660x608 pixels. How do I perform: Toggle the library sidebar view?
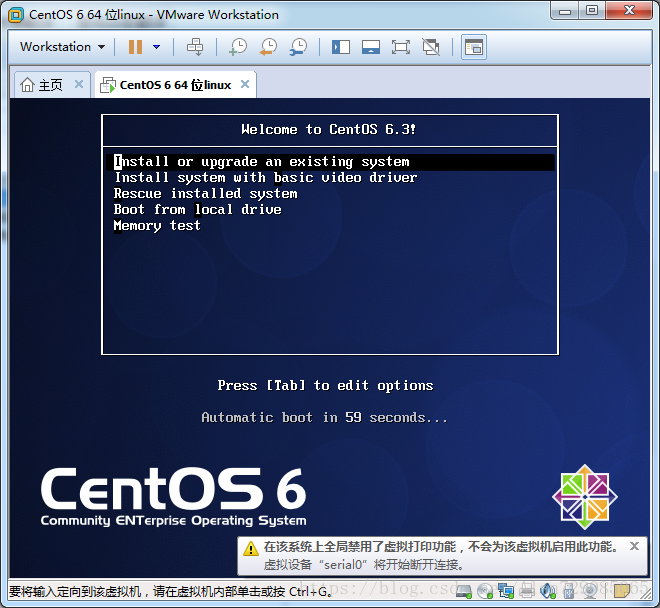click(341, 47)
